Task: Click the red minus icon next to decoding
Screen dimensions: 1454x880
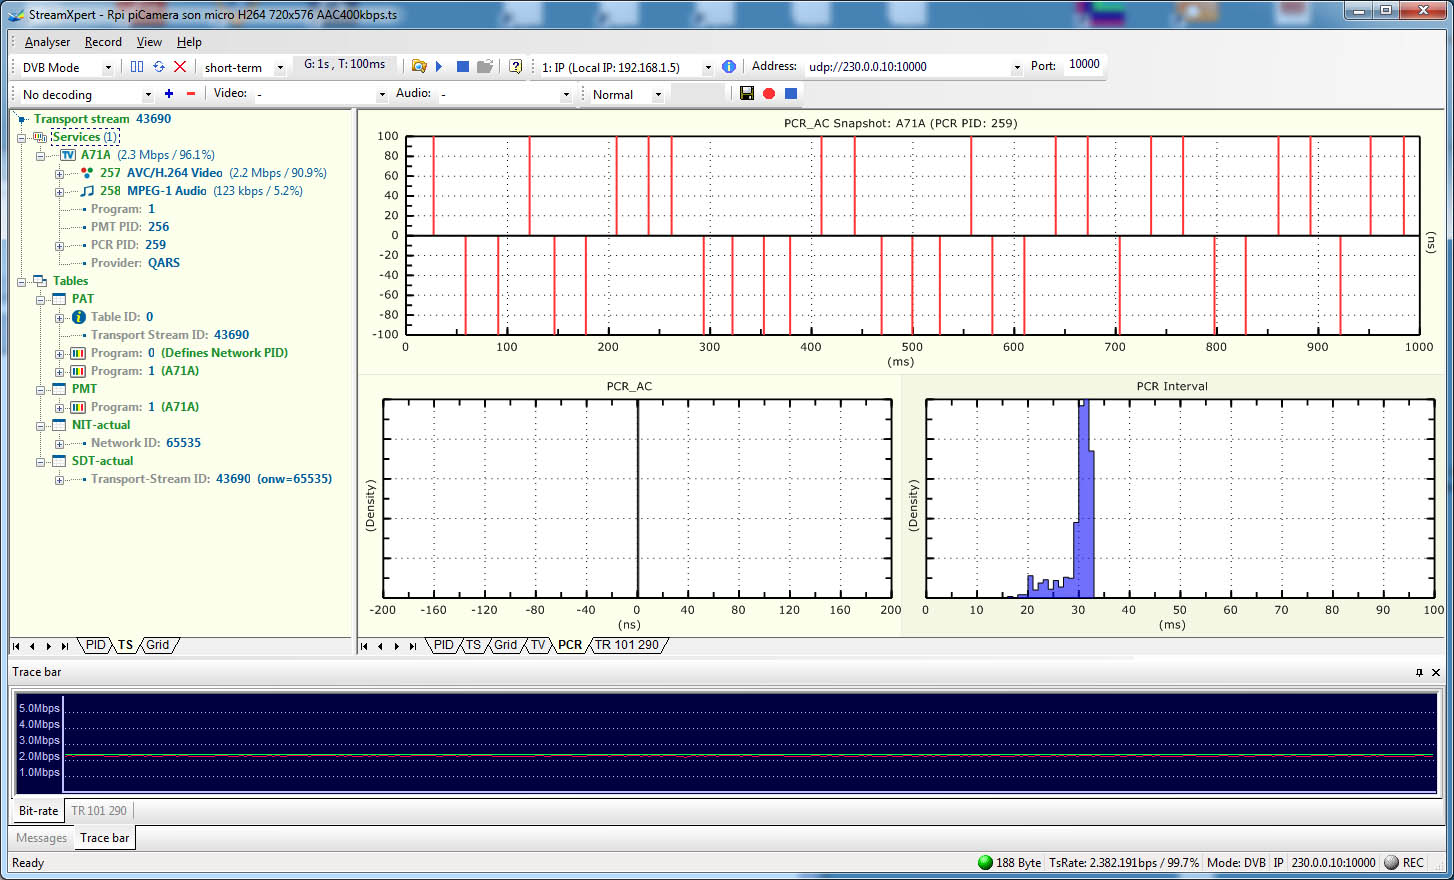Action: click(x=191, y=94)
